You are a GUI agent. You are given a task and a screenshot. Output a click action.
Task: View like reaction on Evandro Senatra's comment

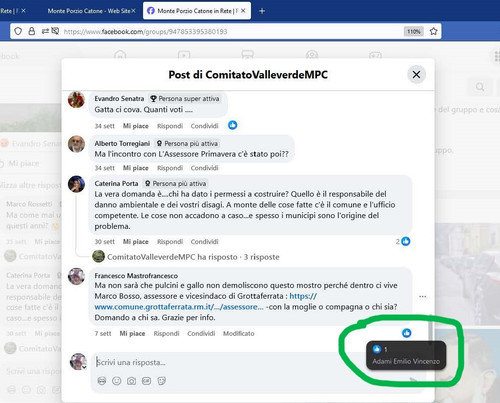[x=233, y=125]
